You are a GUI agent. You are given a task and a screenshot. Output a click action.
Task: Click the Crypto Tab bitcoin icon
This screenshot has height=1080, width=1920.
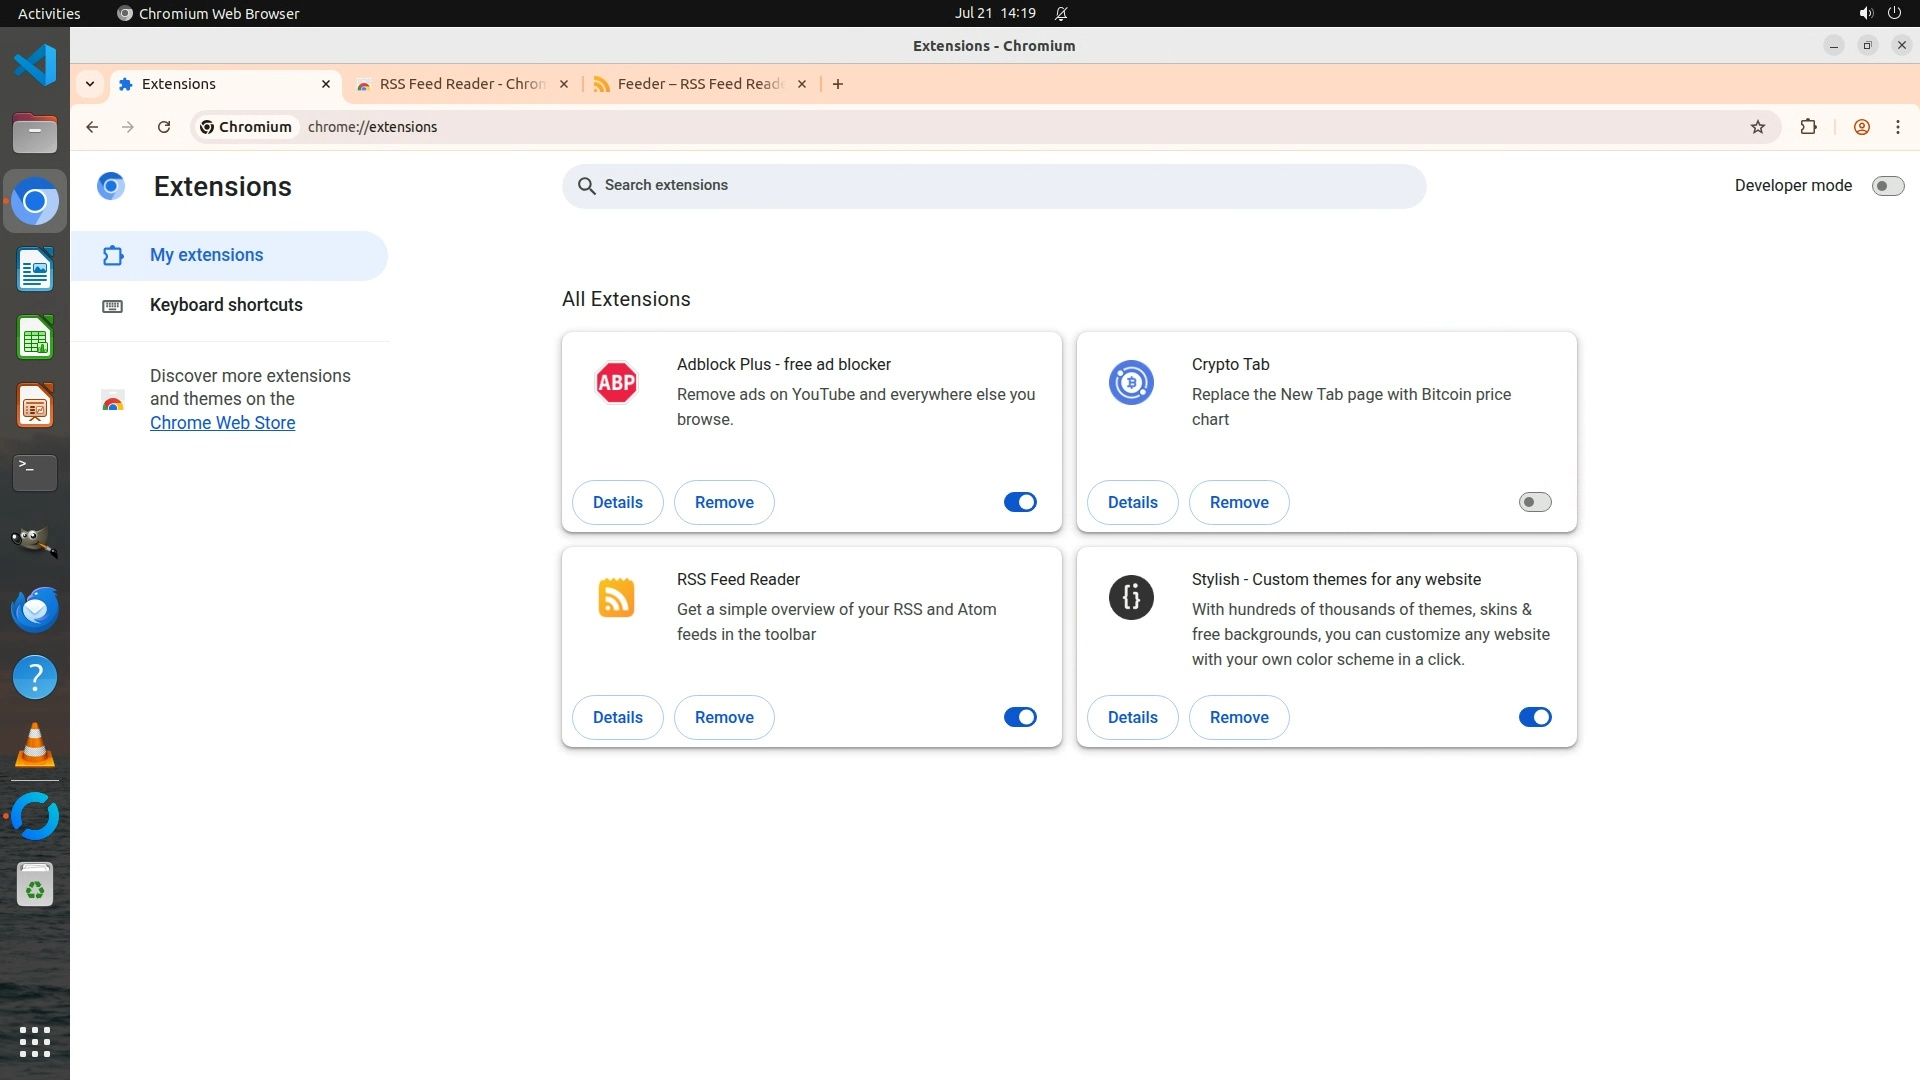point(1131,382)
